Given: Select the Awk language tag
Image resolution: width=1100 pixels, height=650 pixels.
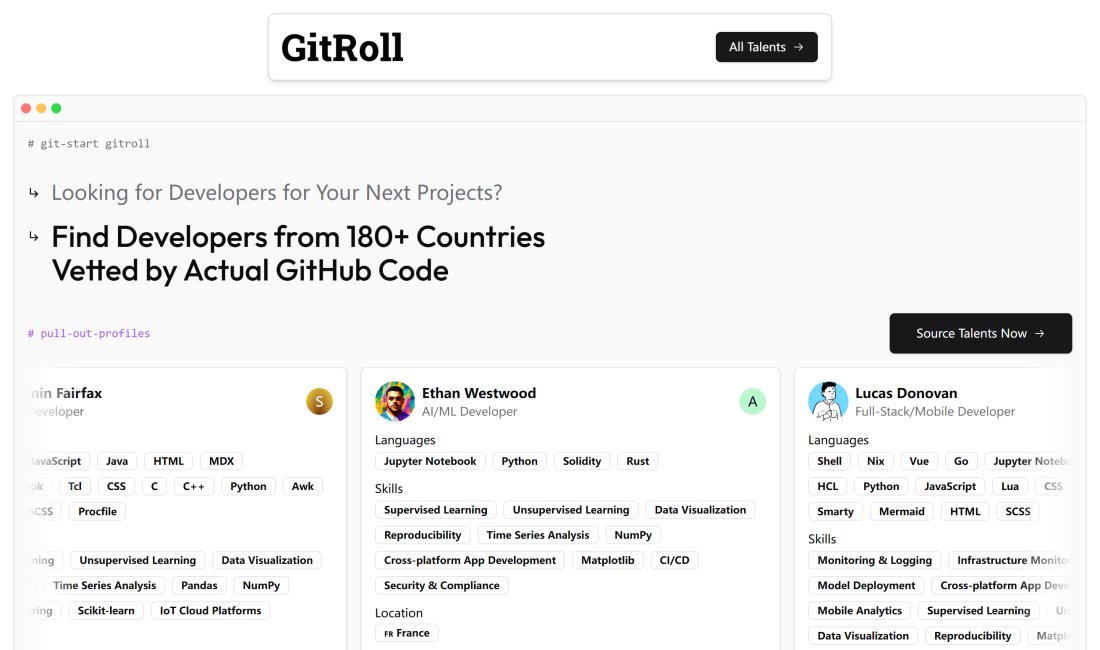Looking at the screenshot, I should [303, 487].
